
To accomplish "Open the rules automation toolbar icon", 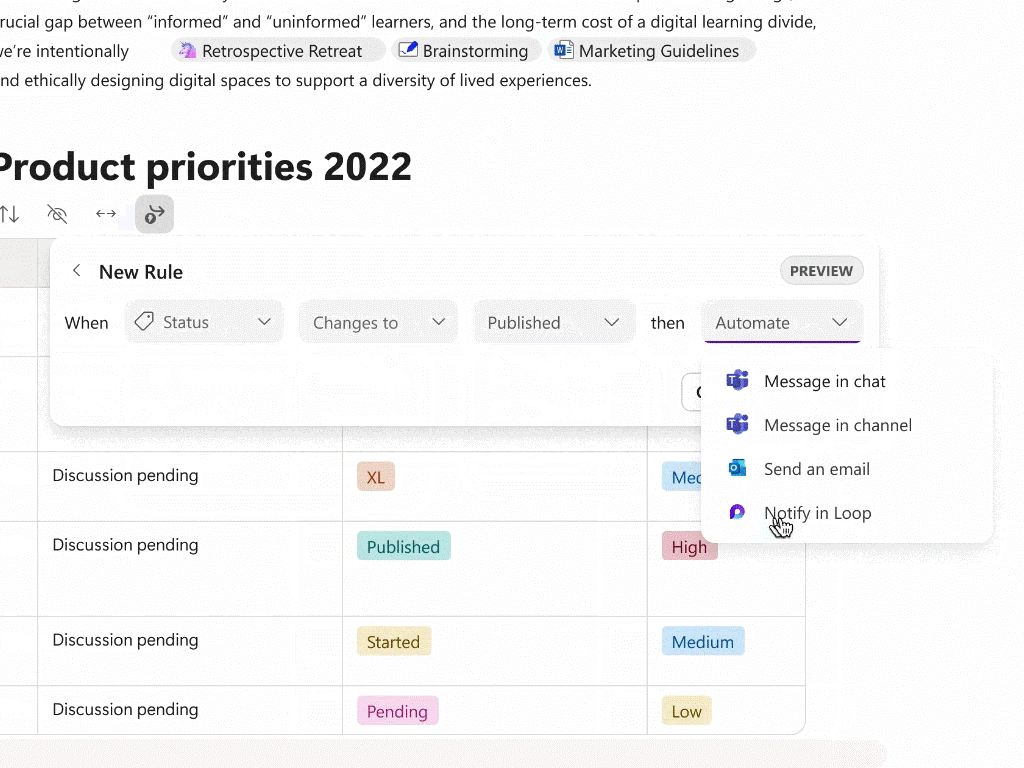I will (155, 214).
